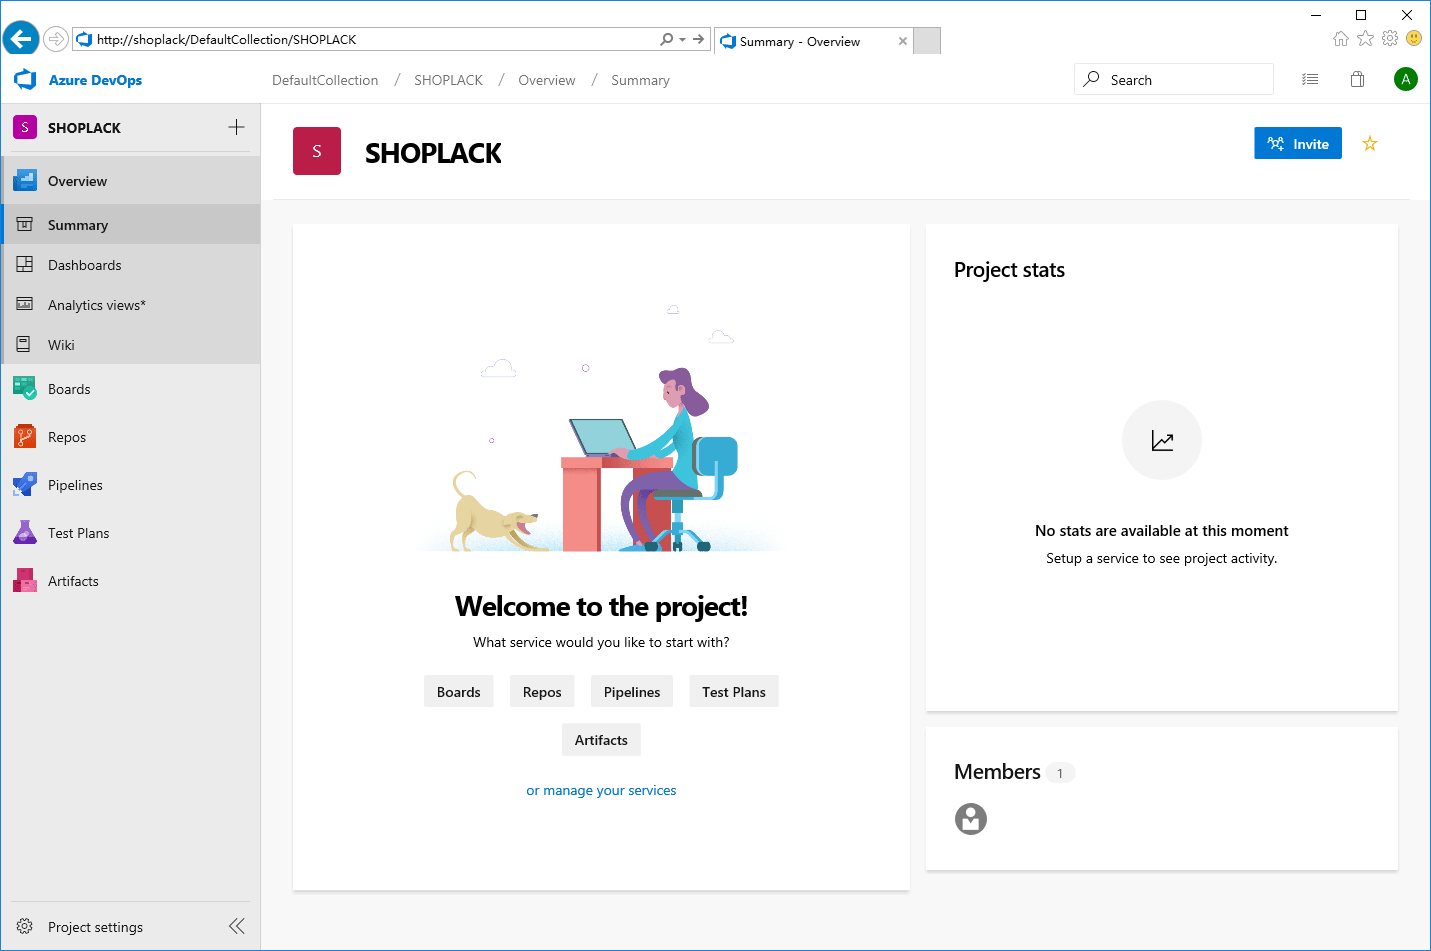1431x951 pixels.
Task: Expand the address bar search dropdown arrow
Action: click(x=682, y=40)
